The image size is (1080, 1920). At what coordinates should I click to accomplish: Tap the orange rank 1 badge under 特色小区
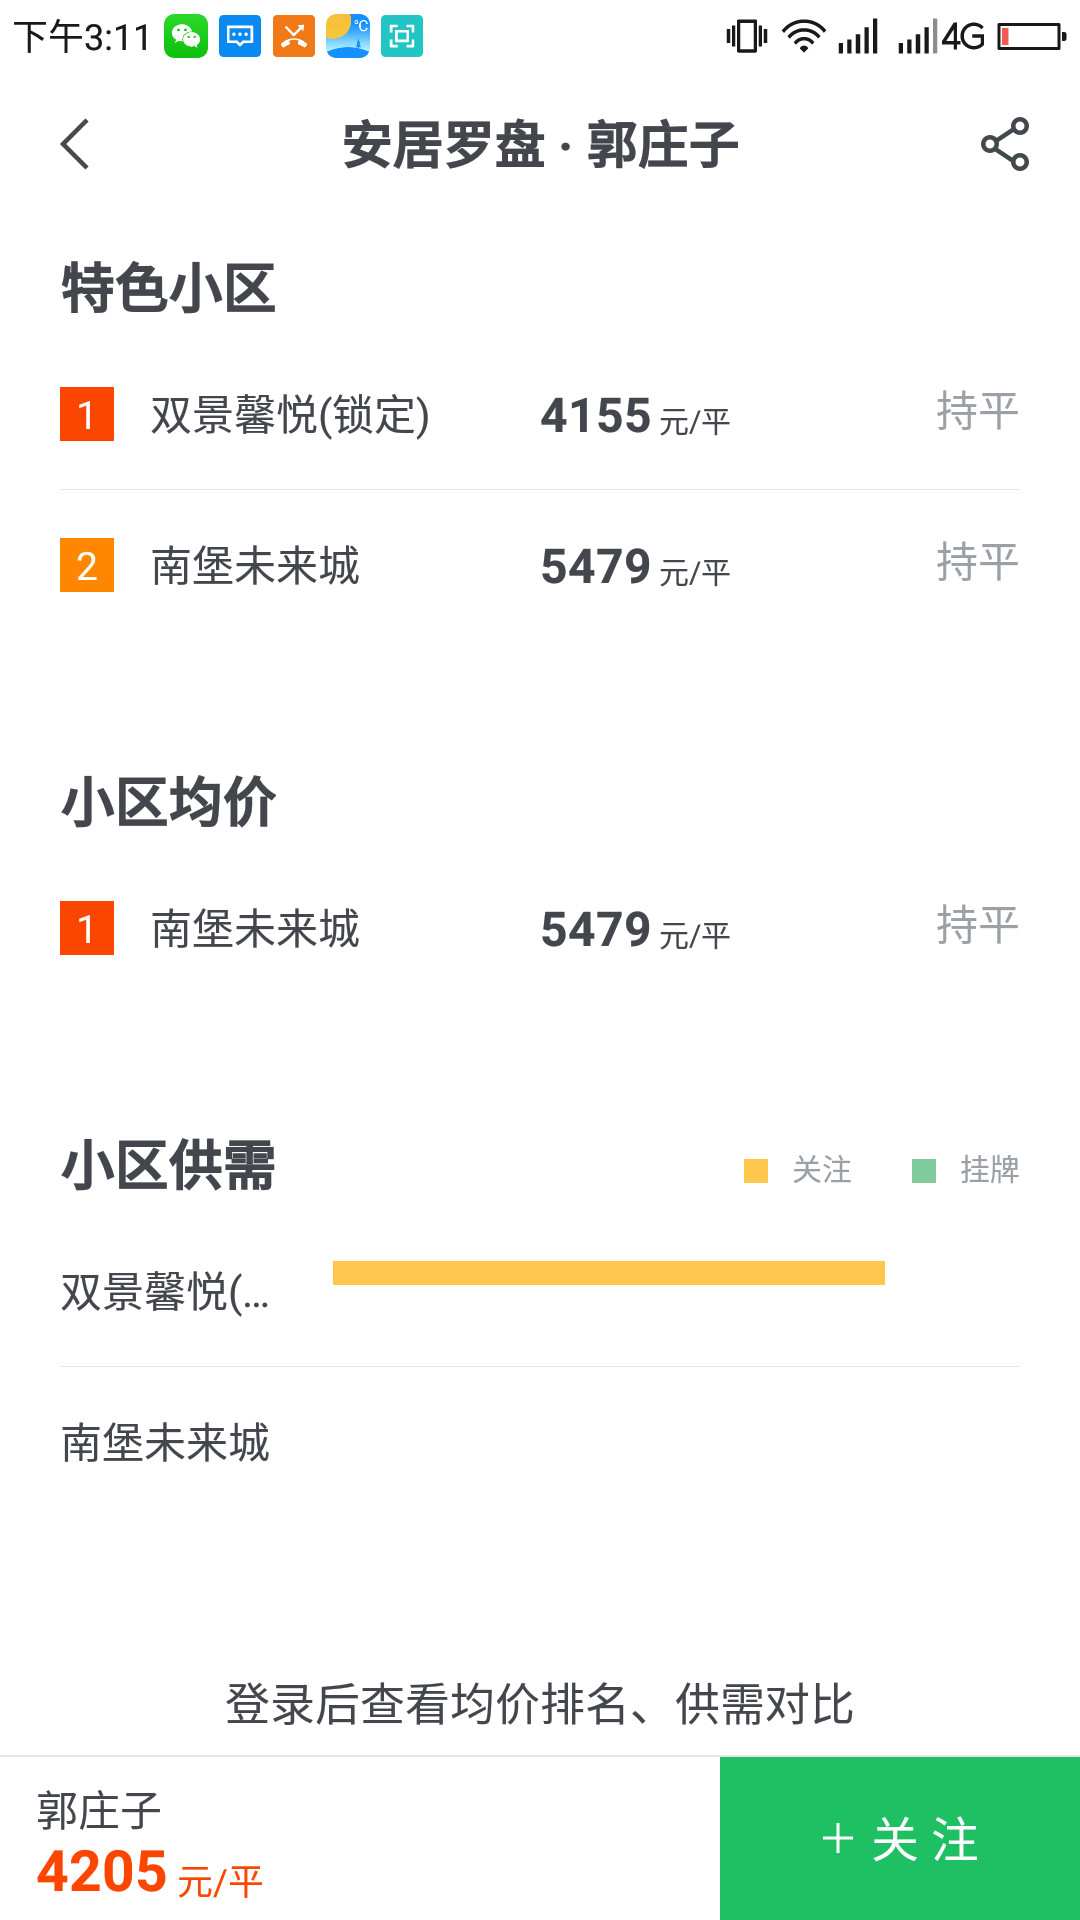pos(87,414)
